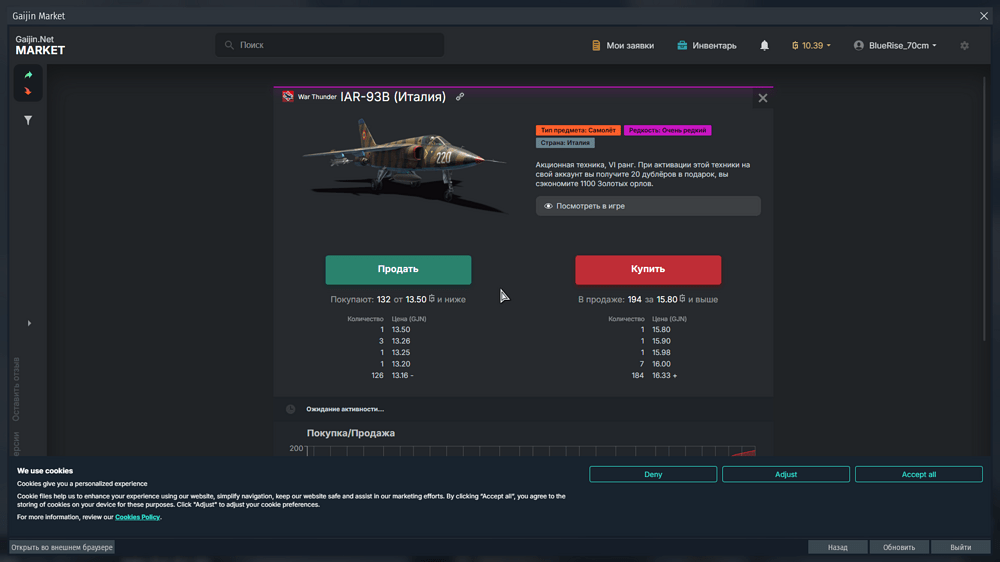Select buy order row 13.16 -
Viewport: 1000px width, 562px height.
pos(392,376)
